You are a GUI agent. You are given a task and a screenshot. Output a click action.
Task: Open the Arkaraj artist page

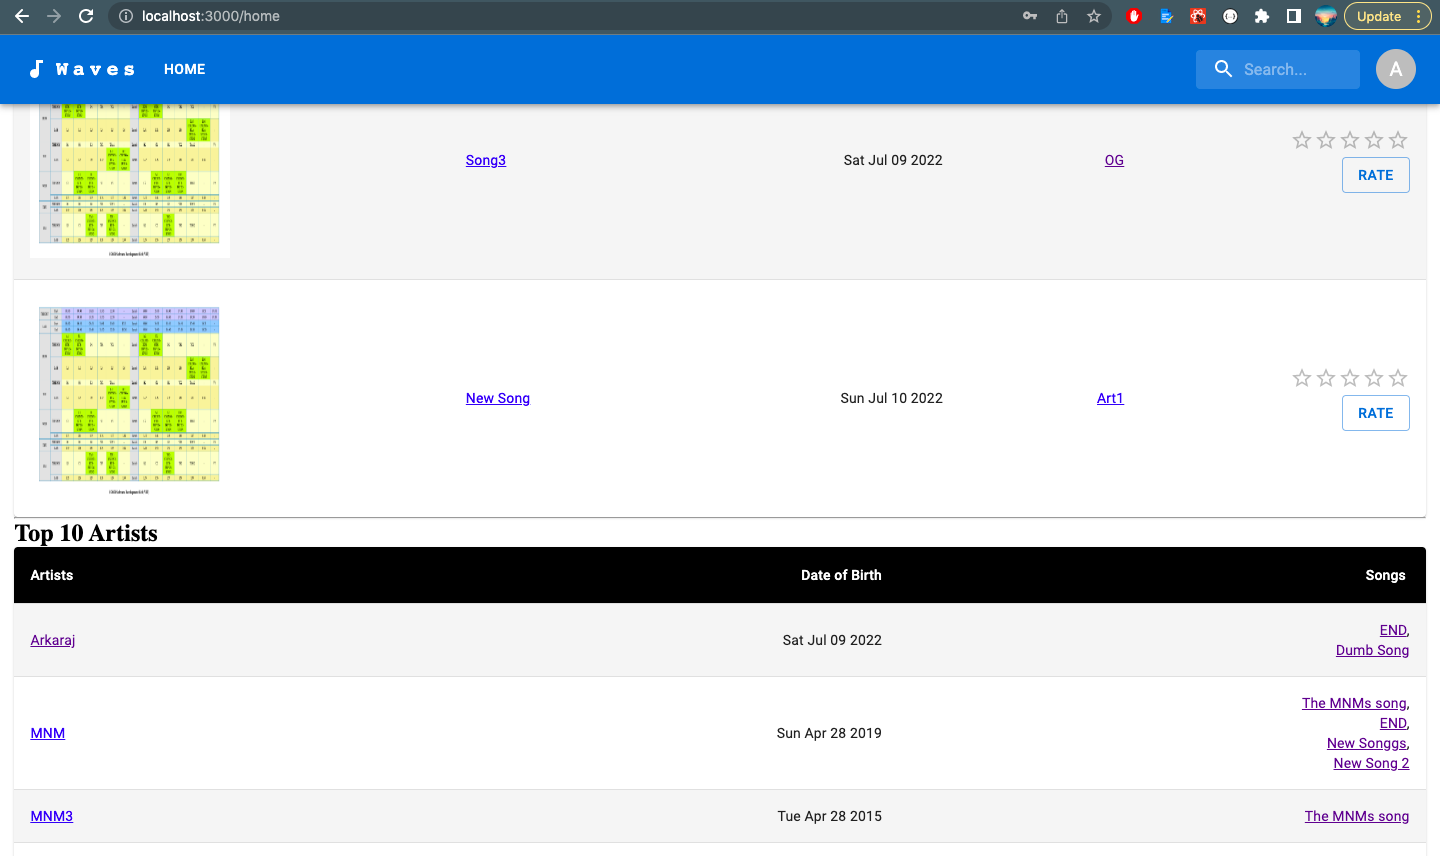click(x=52, y=640)
